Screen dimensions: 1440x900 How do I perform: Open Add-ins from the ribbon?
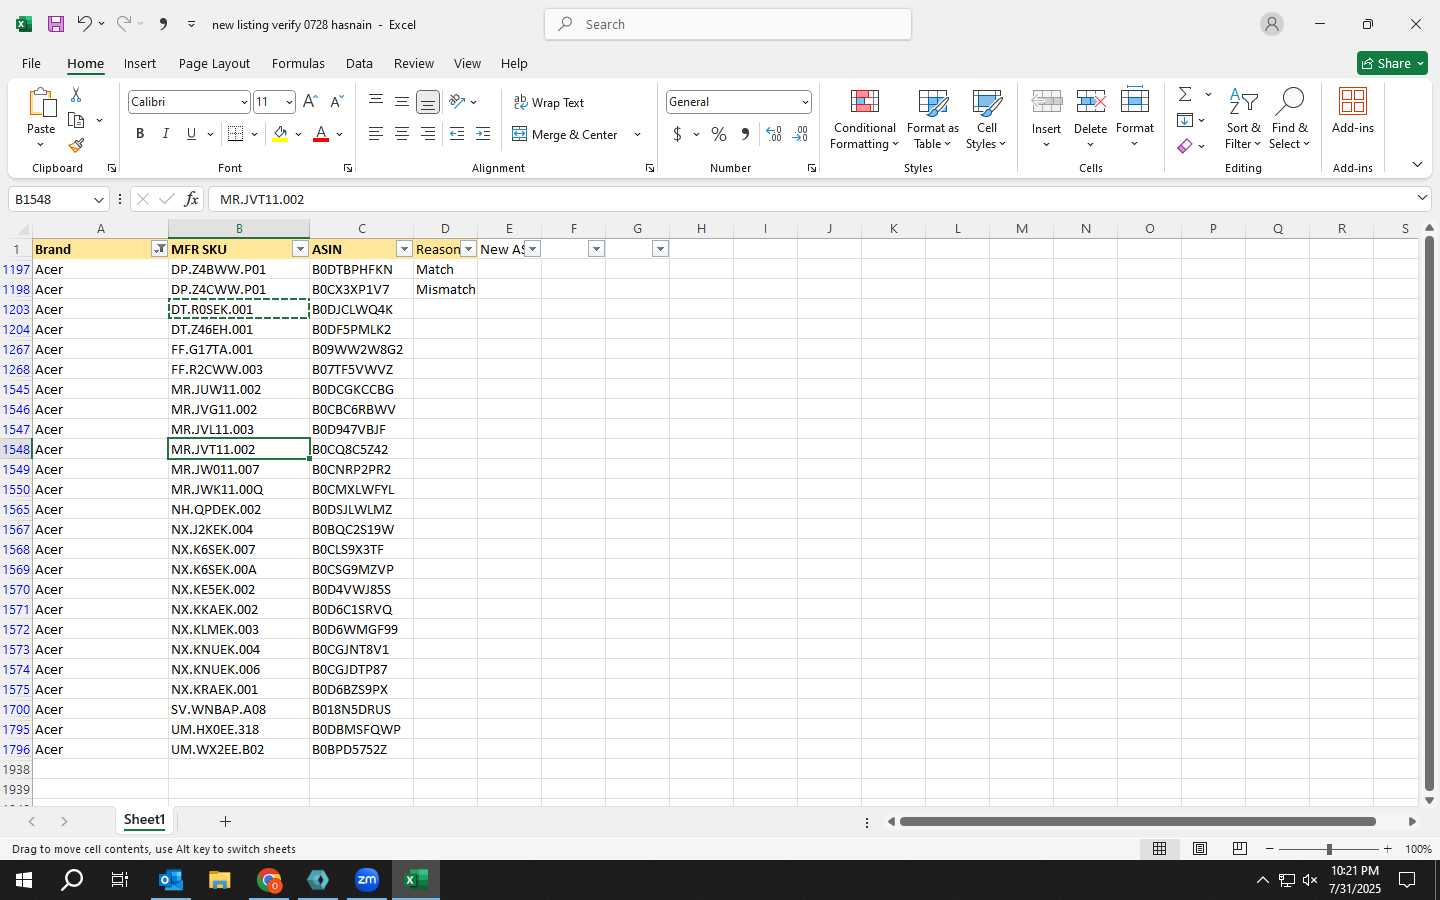pyautogui.click(x=1353, y=111)
